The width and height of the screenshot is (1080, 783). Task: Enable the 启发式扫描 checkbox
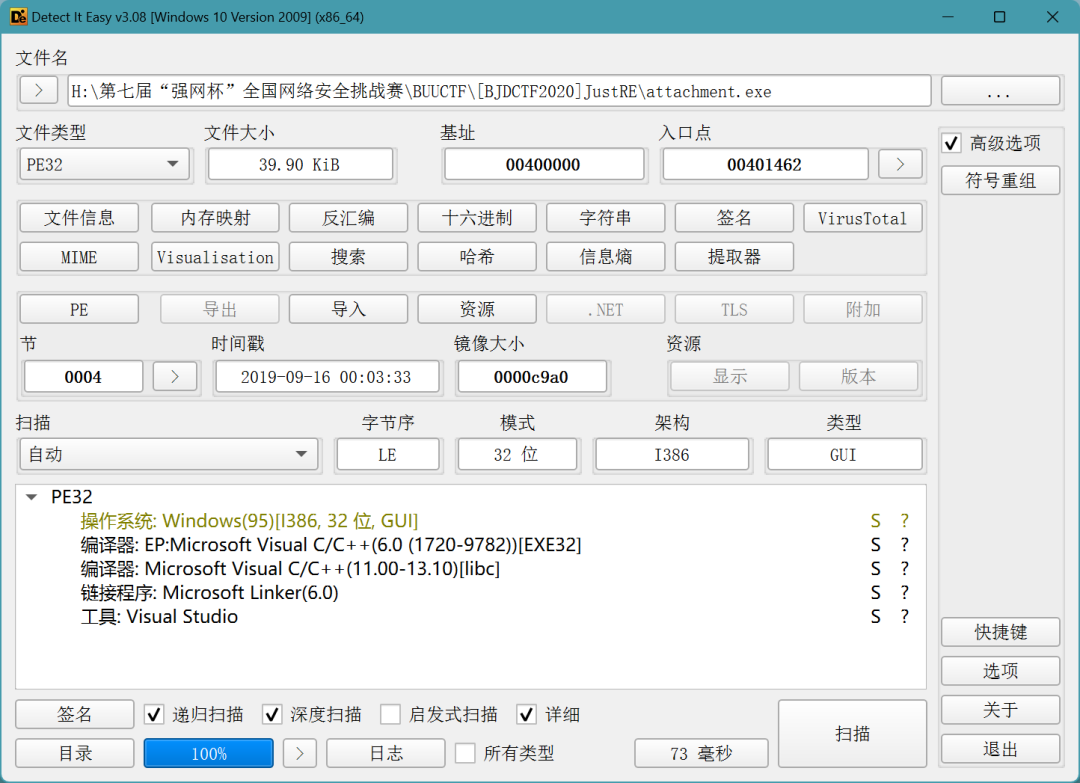pyautogui.click(x=391, y=714)
